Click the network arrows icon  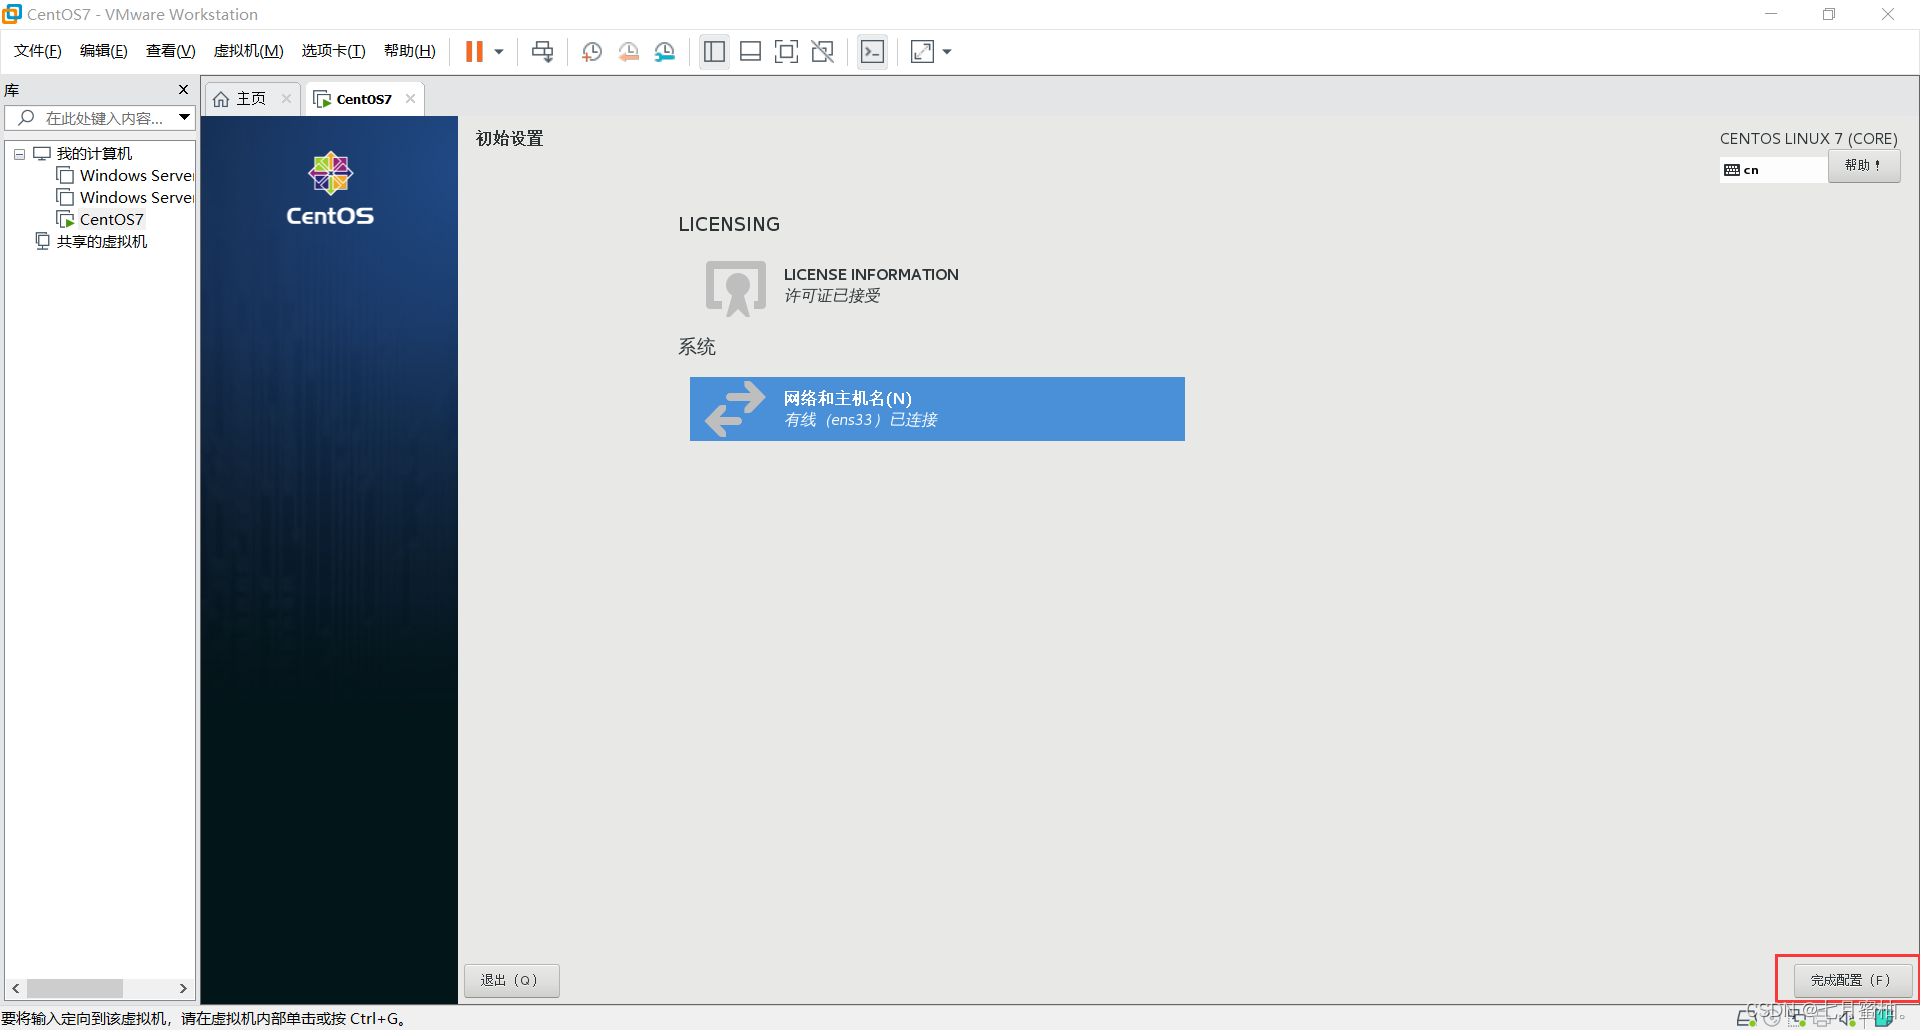[735, 409]
